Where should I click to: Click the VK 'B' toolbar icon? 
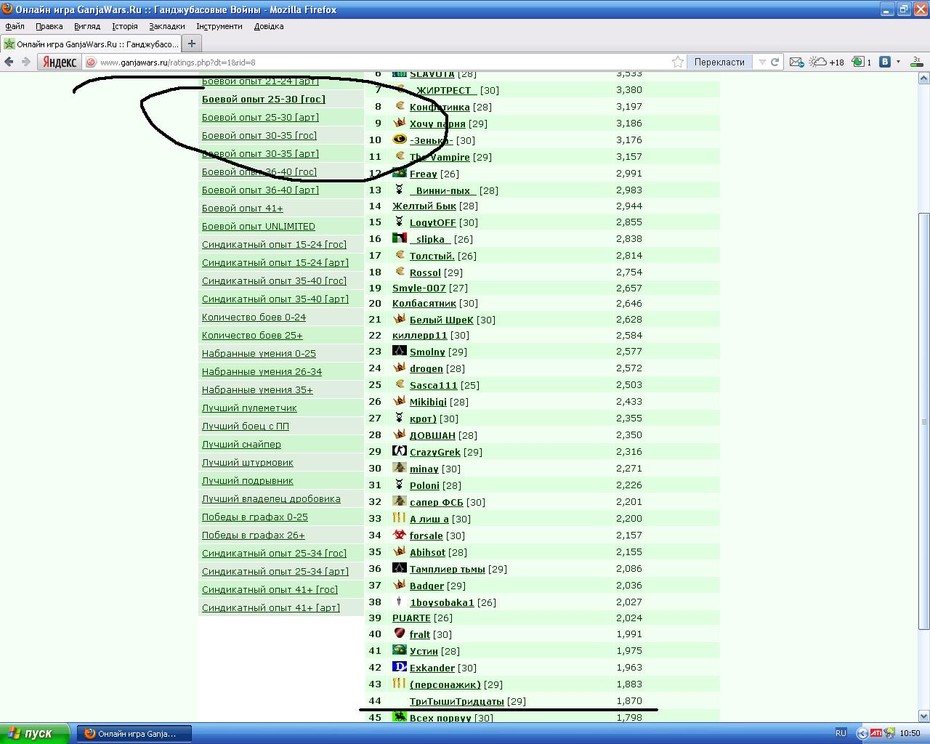884,62
